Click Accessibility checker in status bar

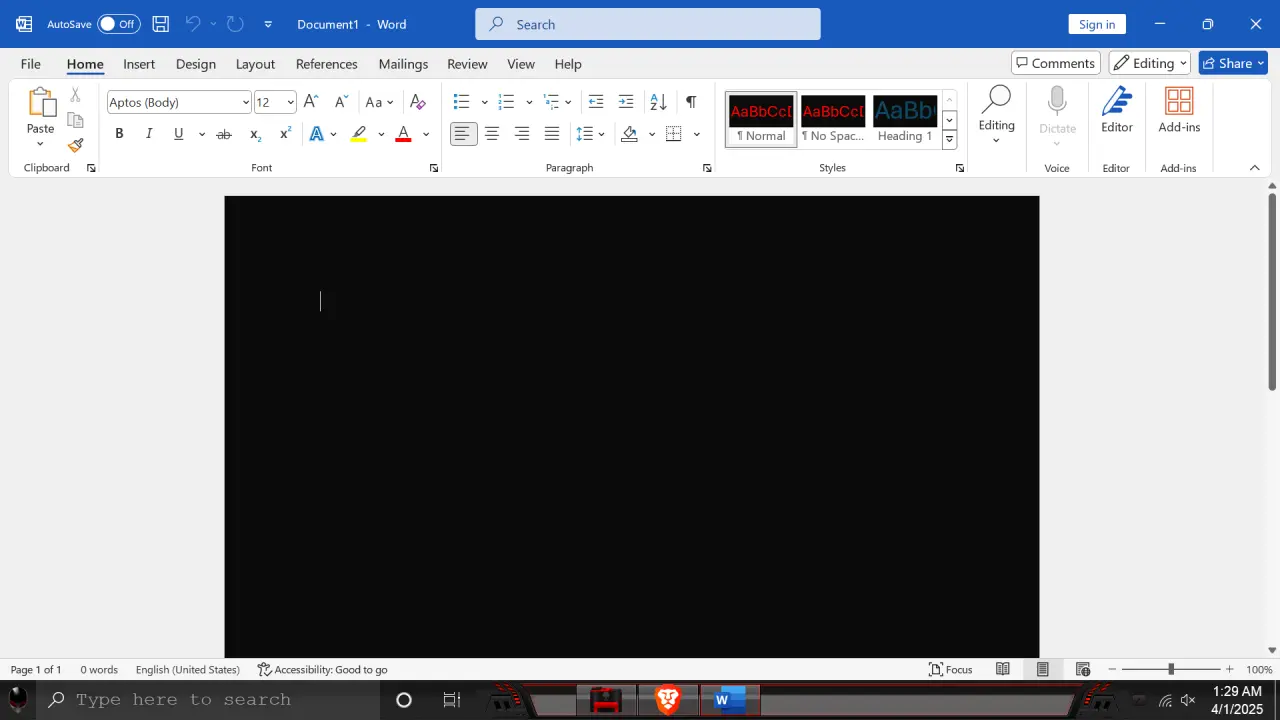[322, 670]
